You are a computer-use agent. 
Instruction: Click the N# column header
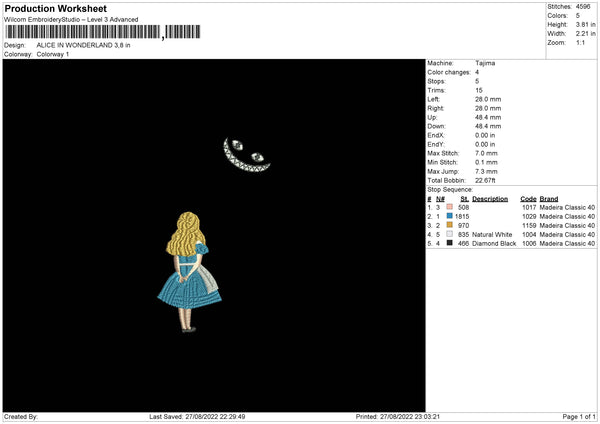tap(440, 199)
